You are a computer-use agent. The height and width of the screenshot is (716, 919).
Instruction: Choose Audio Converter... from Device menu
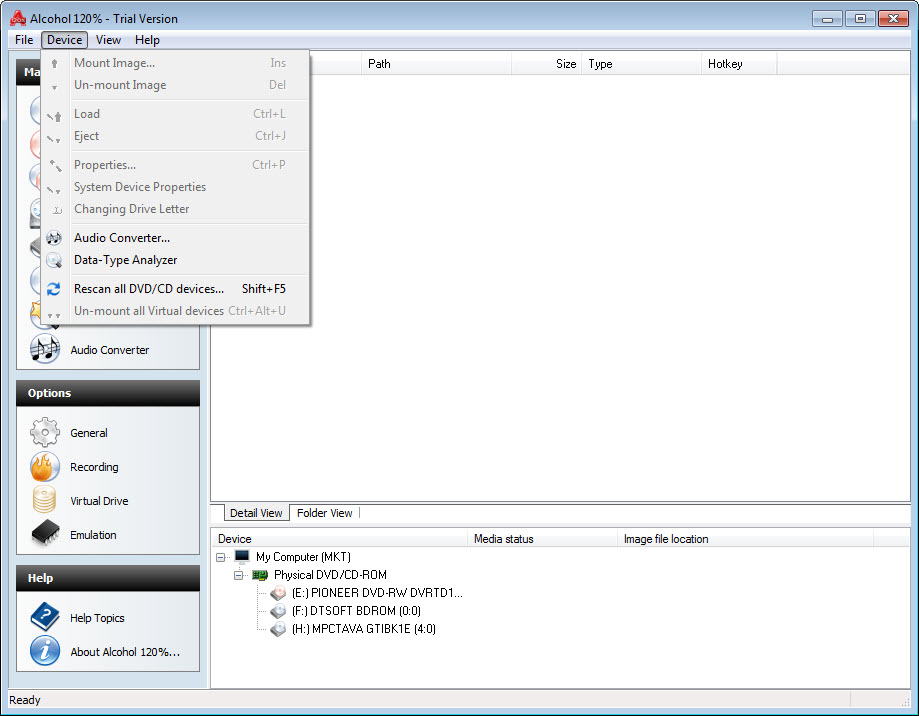[x=175, y=238]
